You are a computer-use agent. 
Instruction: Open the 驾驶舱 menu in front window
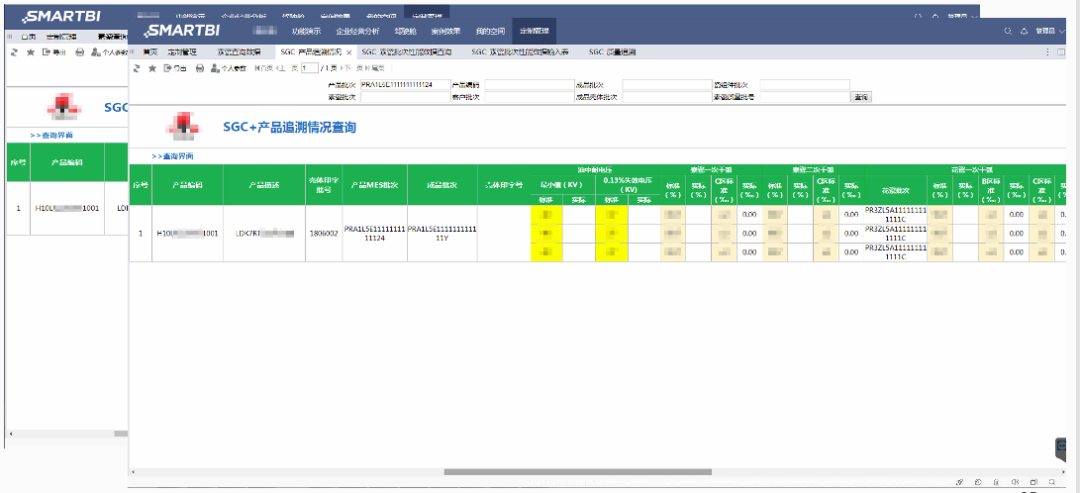tap(405, 31)
